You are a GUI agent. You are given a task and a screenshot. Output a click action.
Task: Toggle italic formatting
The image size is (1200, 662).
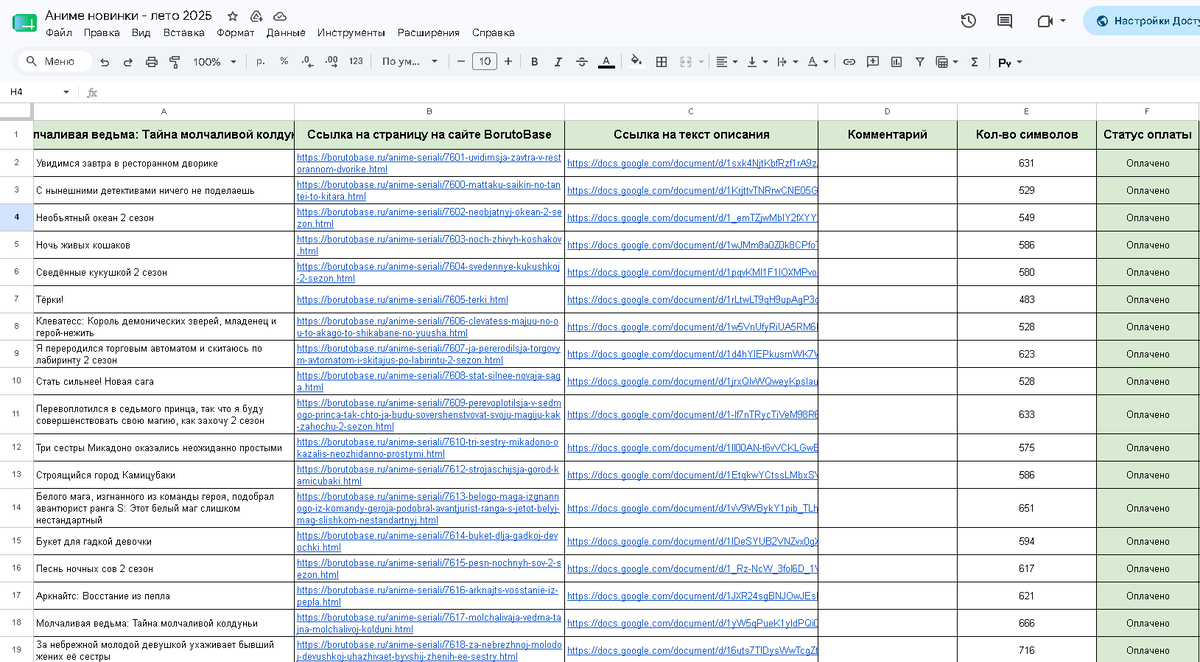[x=558, y=62]
